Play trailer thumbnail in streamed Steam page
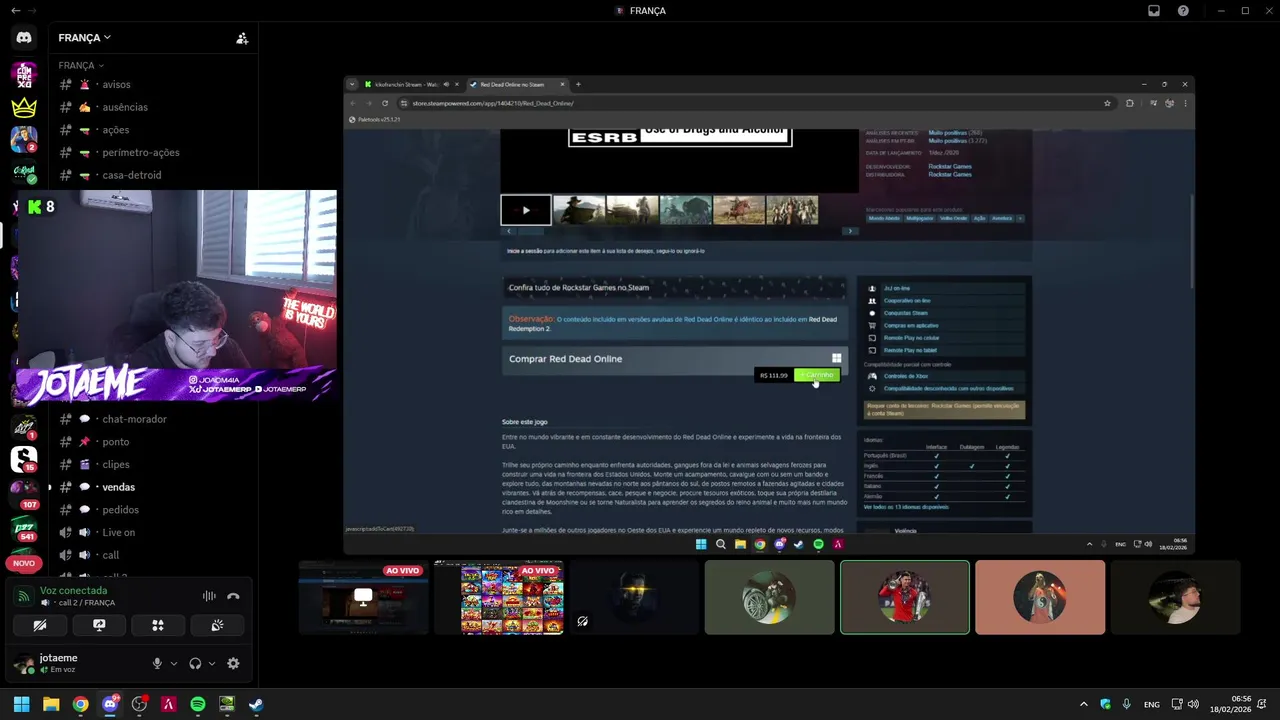This screenshot has height=720, width=1280. (x=526, y=210)
